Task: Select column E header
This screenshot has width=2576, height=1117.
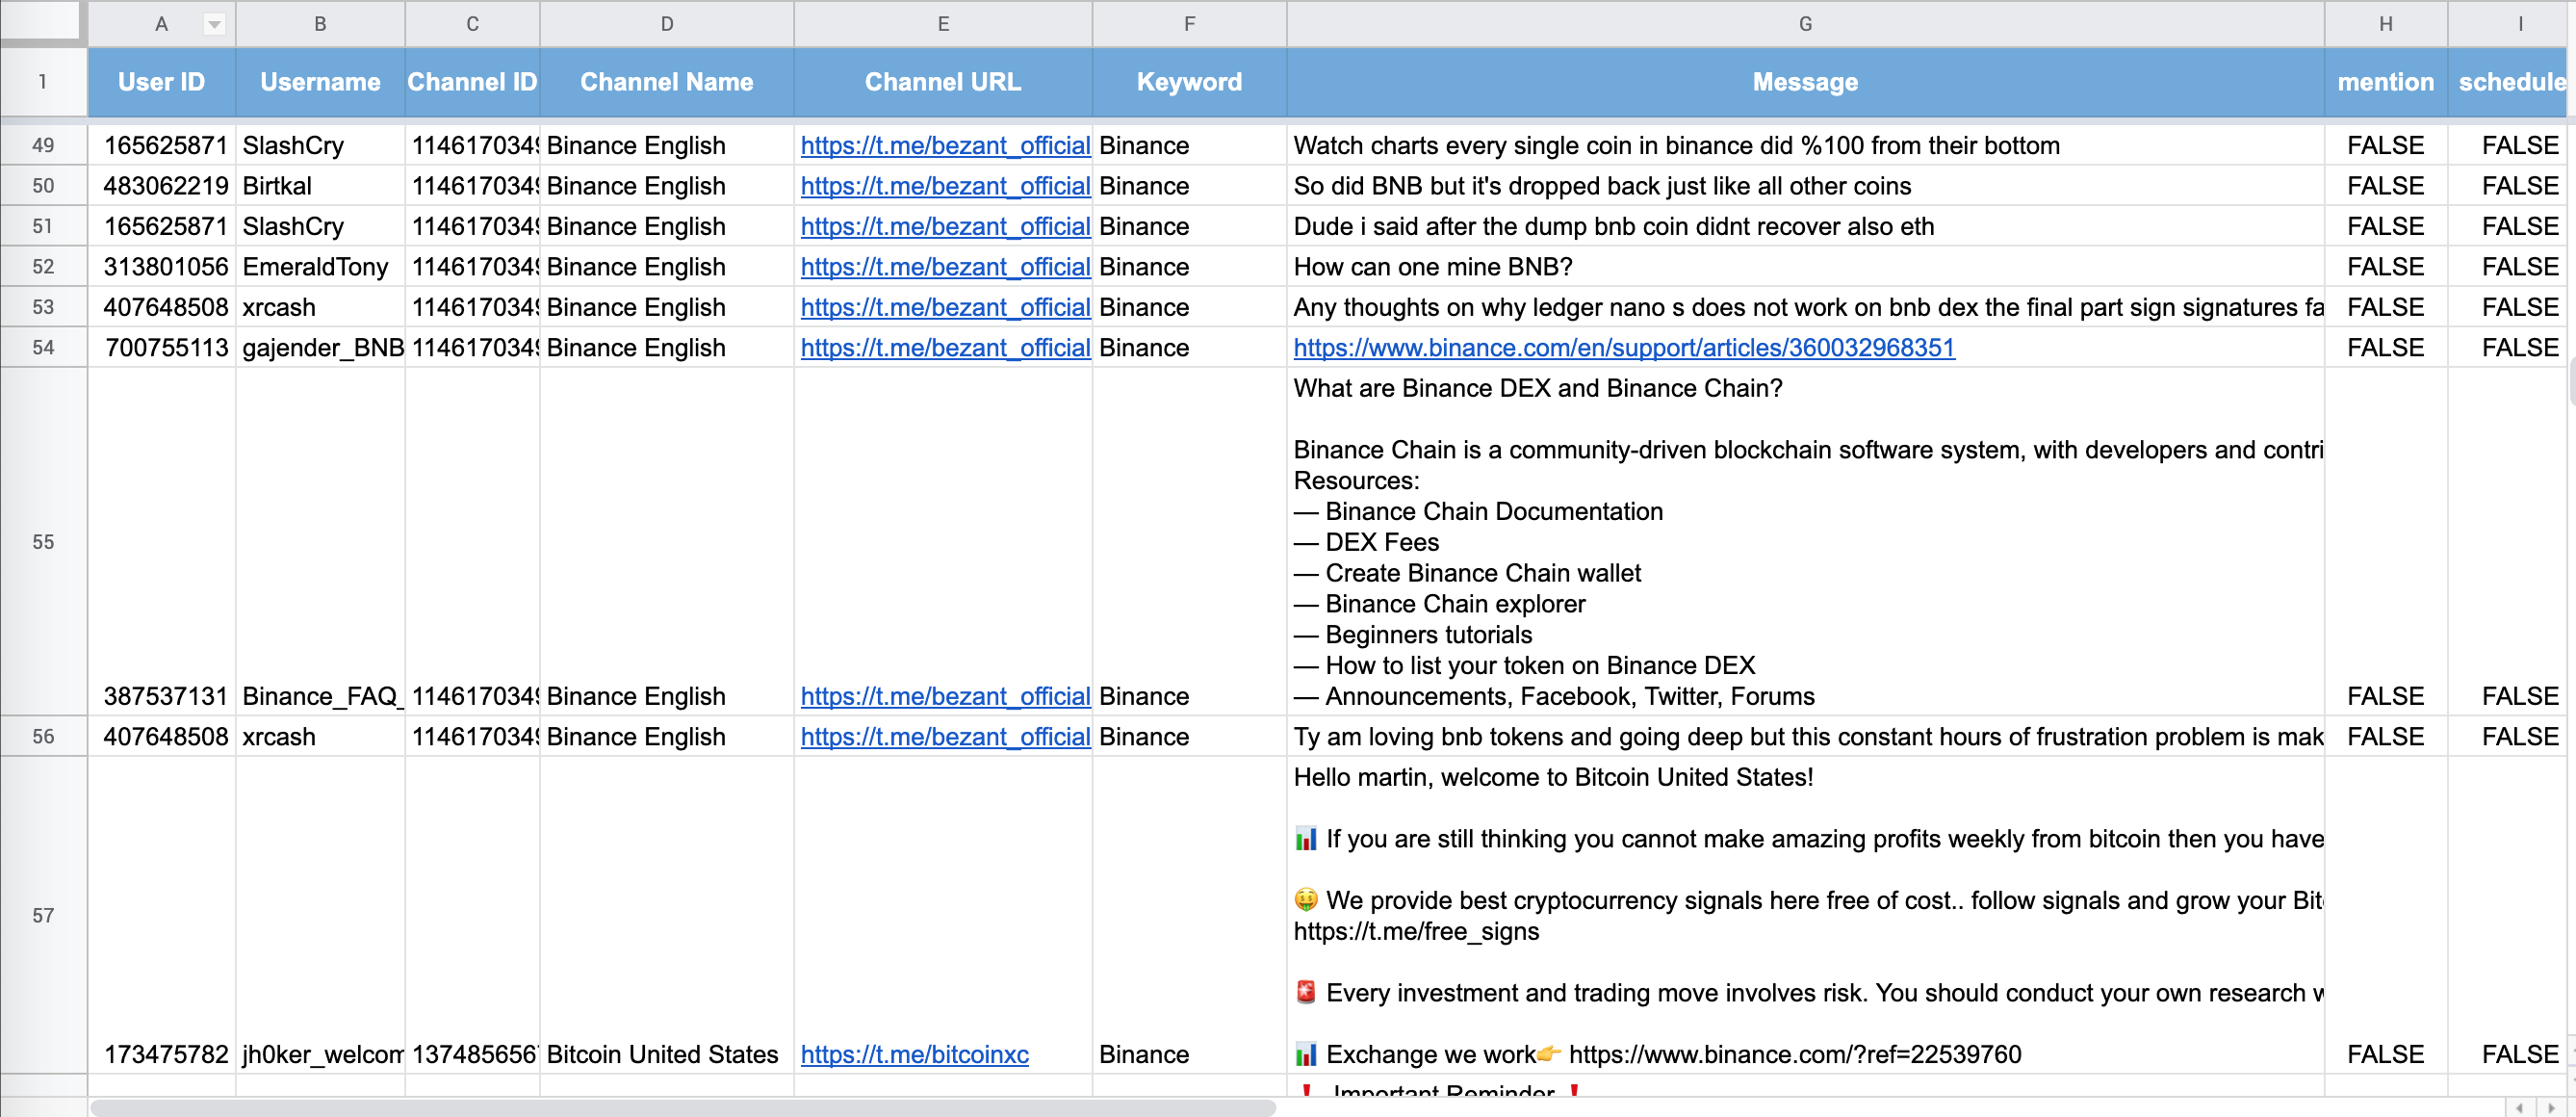Action: point(942,24)
